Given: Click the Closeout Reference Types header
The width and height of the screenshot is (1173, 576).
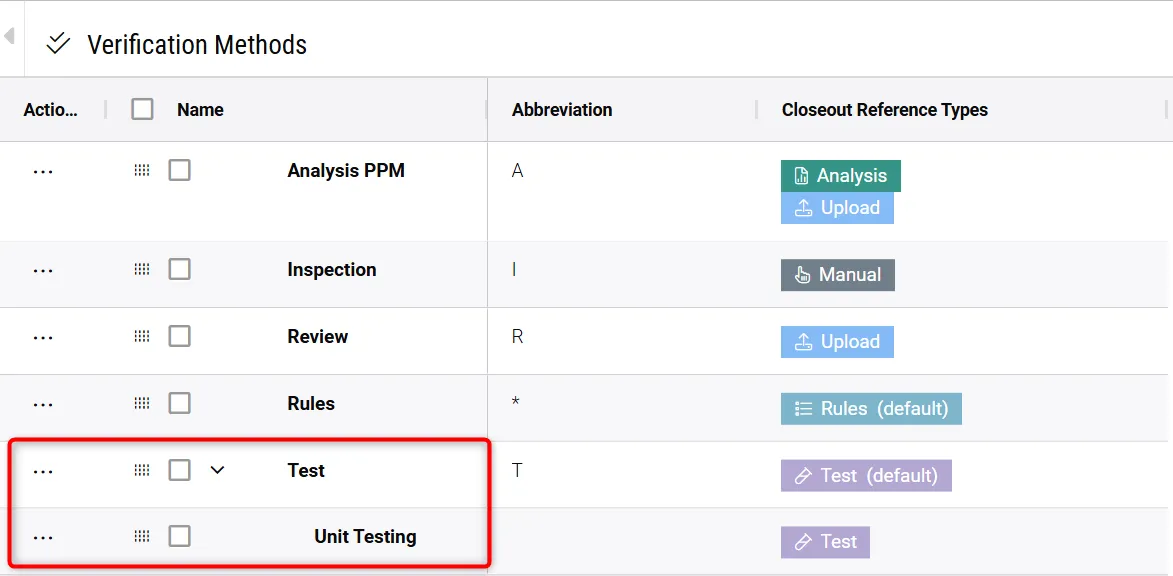Looking at the screenshot, I should (x=884, y=110).
